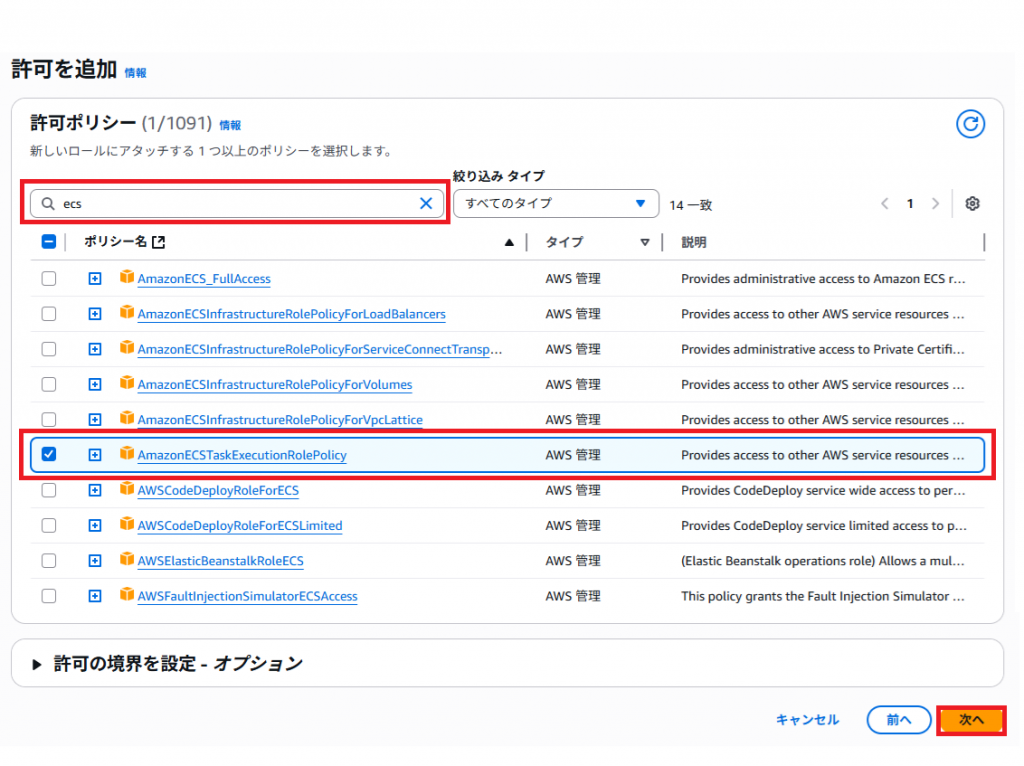This screenshot has height=766, width=1024.
Task: Click the 次へ button
Action: 971,720
